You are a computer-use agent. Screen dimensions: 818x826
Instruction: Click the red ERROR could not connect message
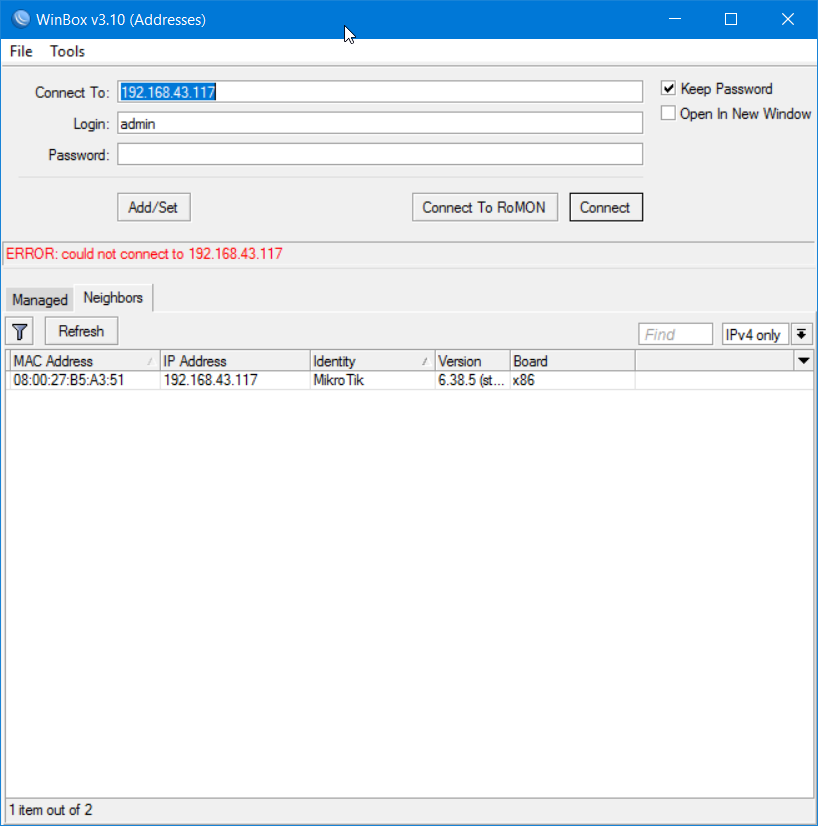pyautogui.click(x=144, y=254)
